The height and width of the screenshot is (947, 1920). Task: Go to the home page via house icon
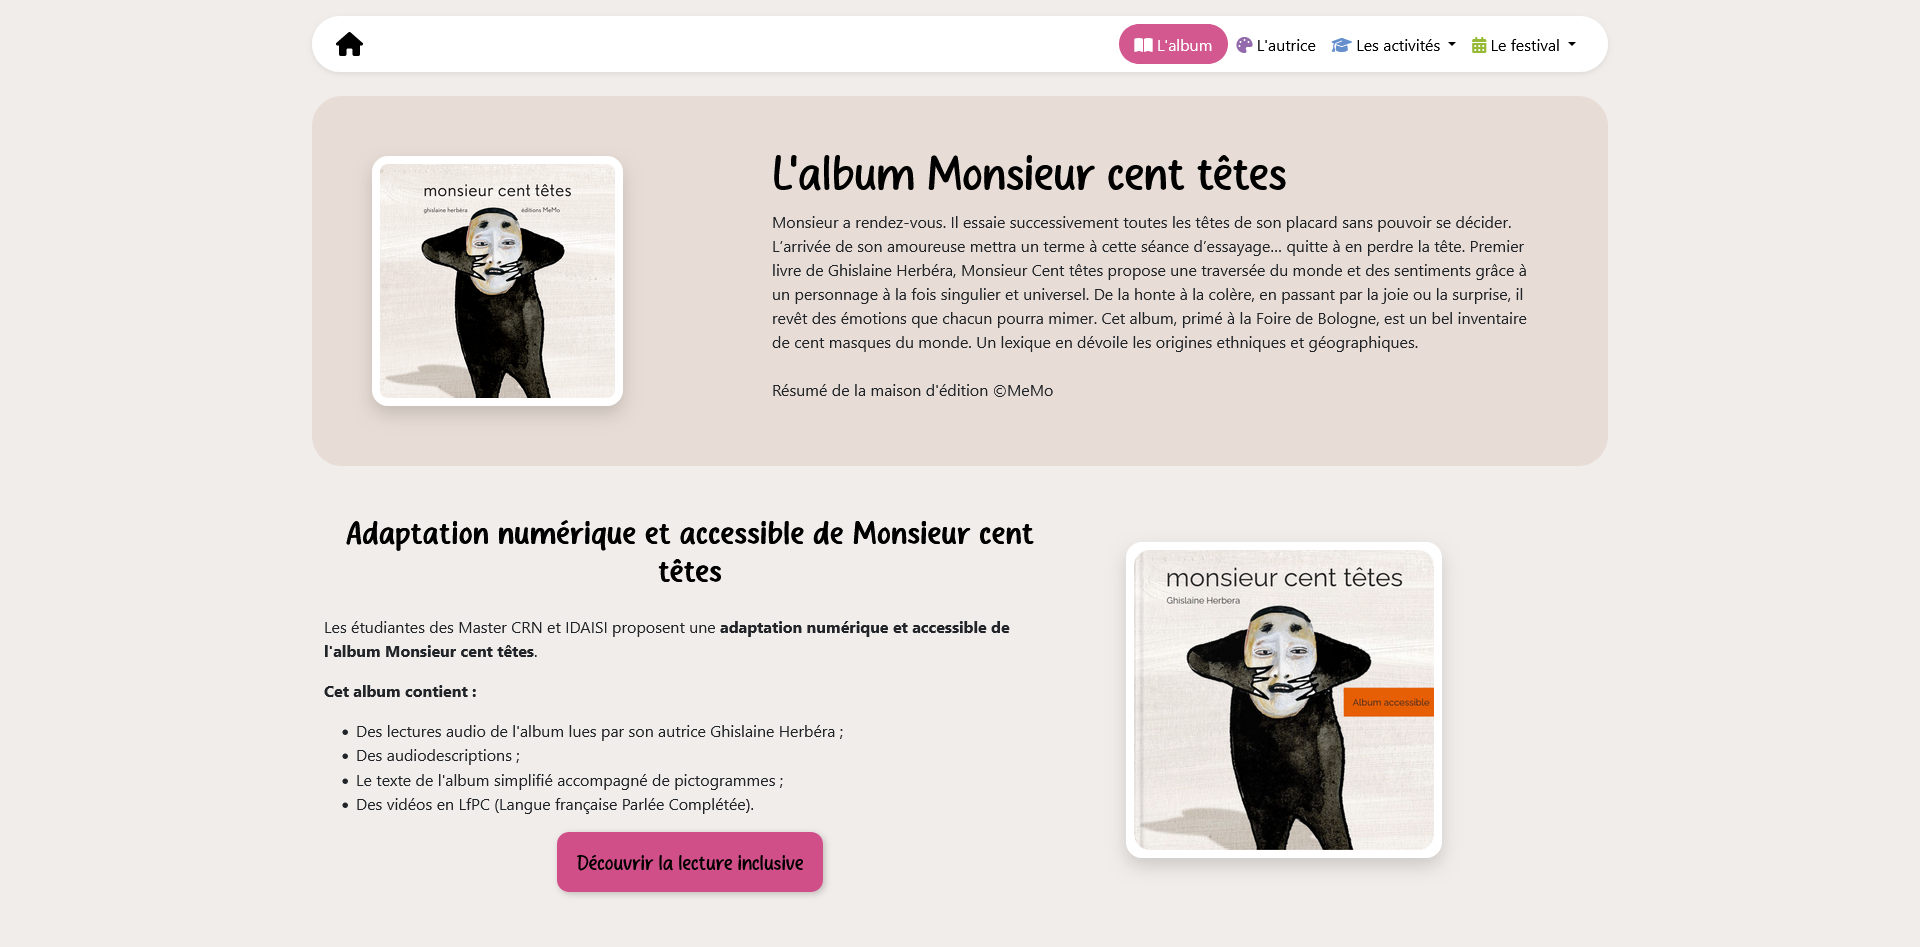(349, 44)
